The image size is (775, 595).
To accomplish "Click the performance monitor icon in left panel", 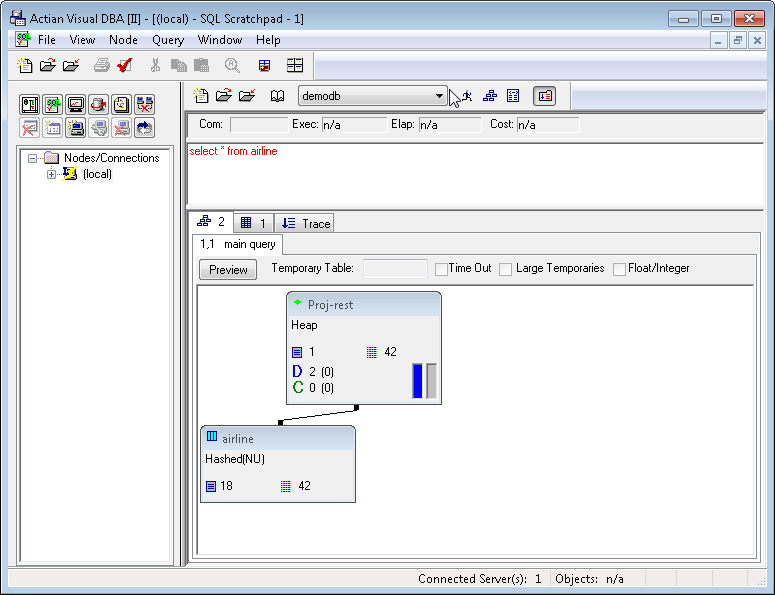I will pos(75,105).
